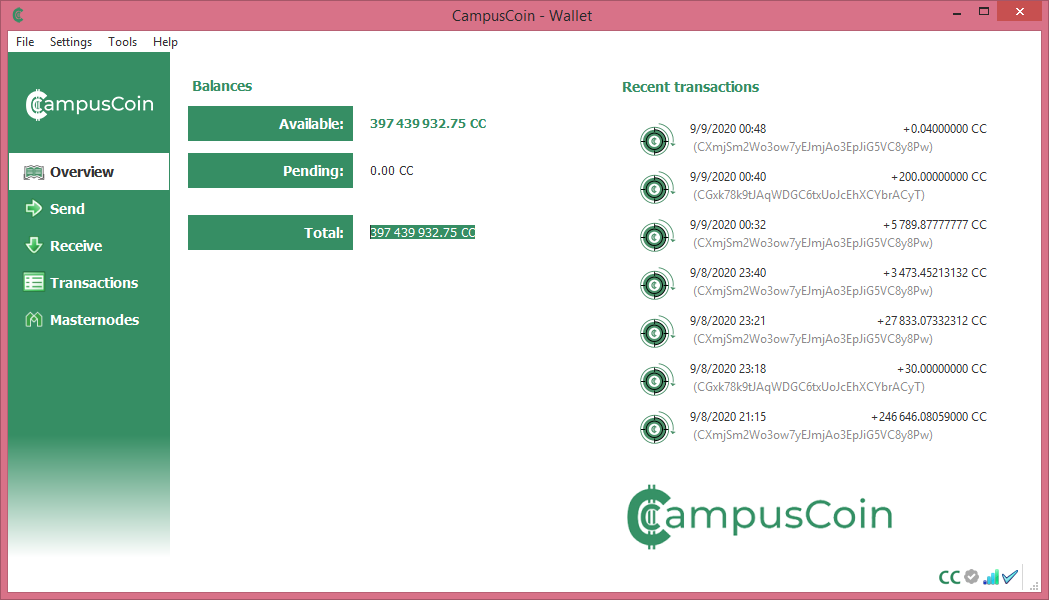Click the CampusCoin title bar app icon
The height and width of the screenshot is (600, 1049).
pyautogui.click(x=18, y=15)
